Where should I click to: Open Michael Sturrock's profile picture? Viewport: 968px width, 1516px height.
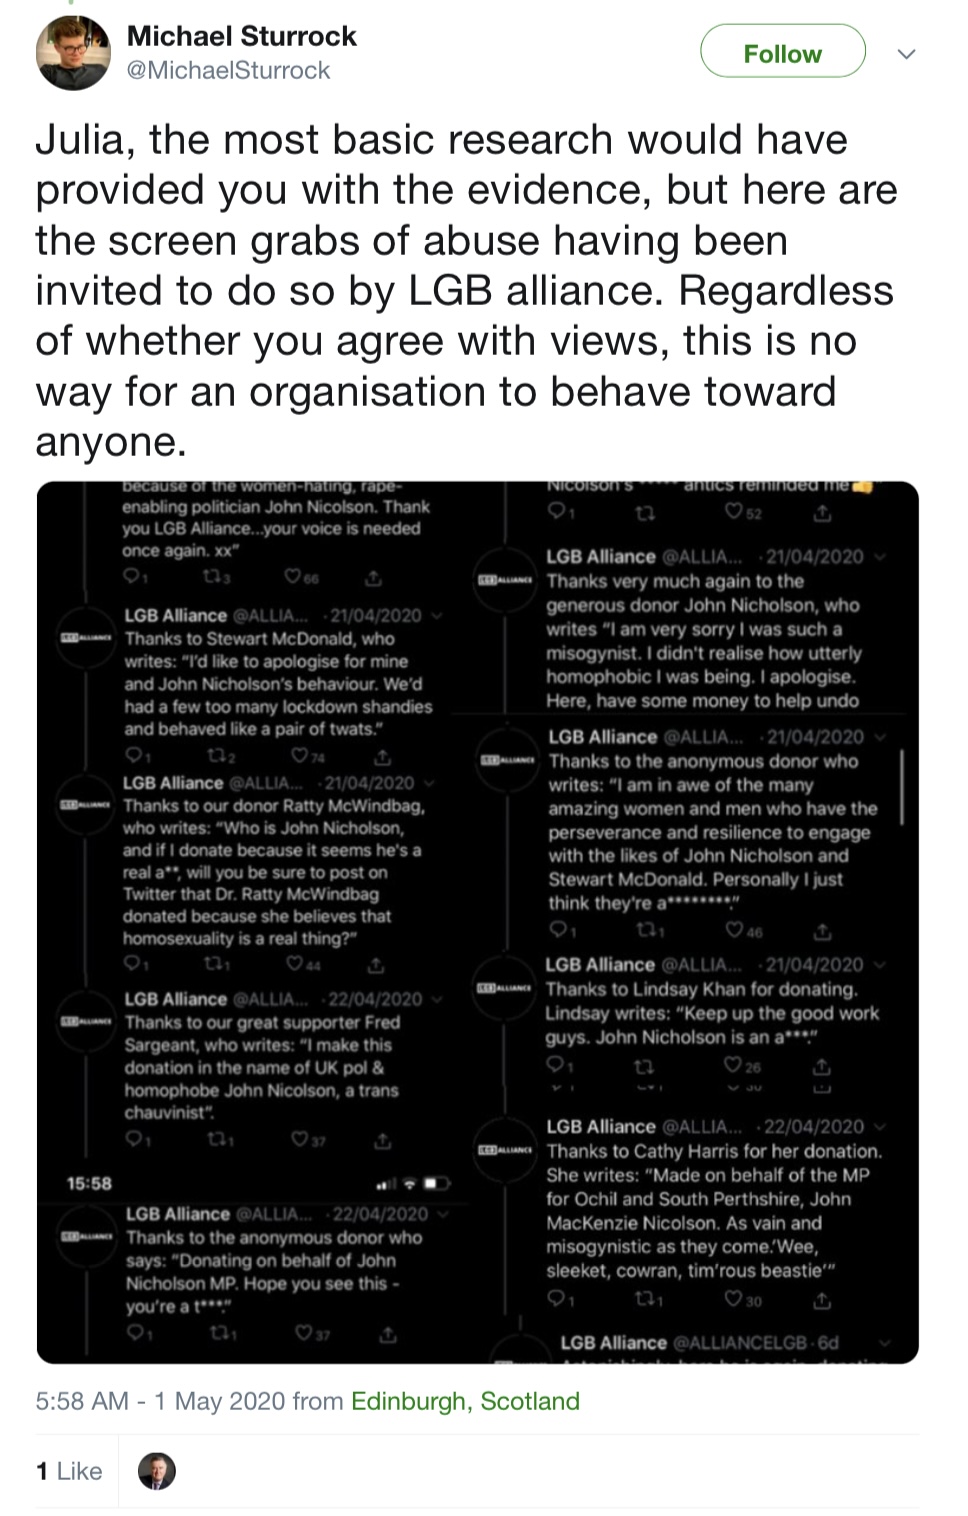73,53
